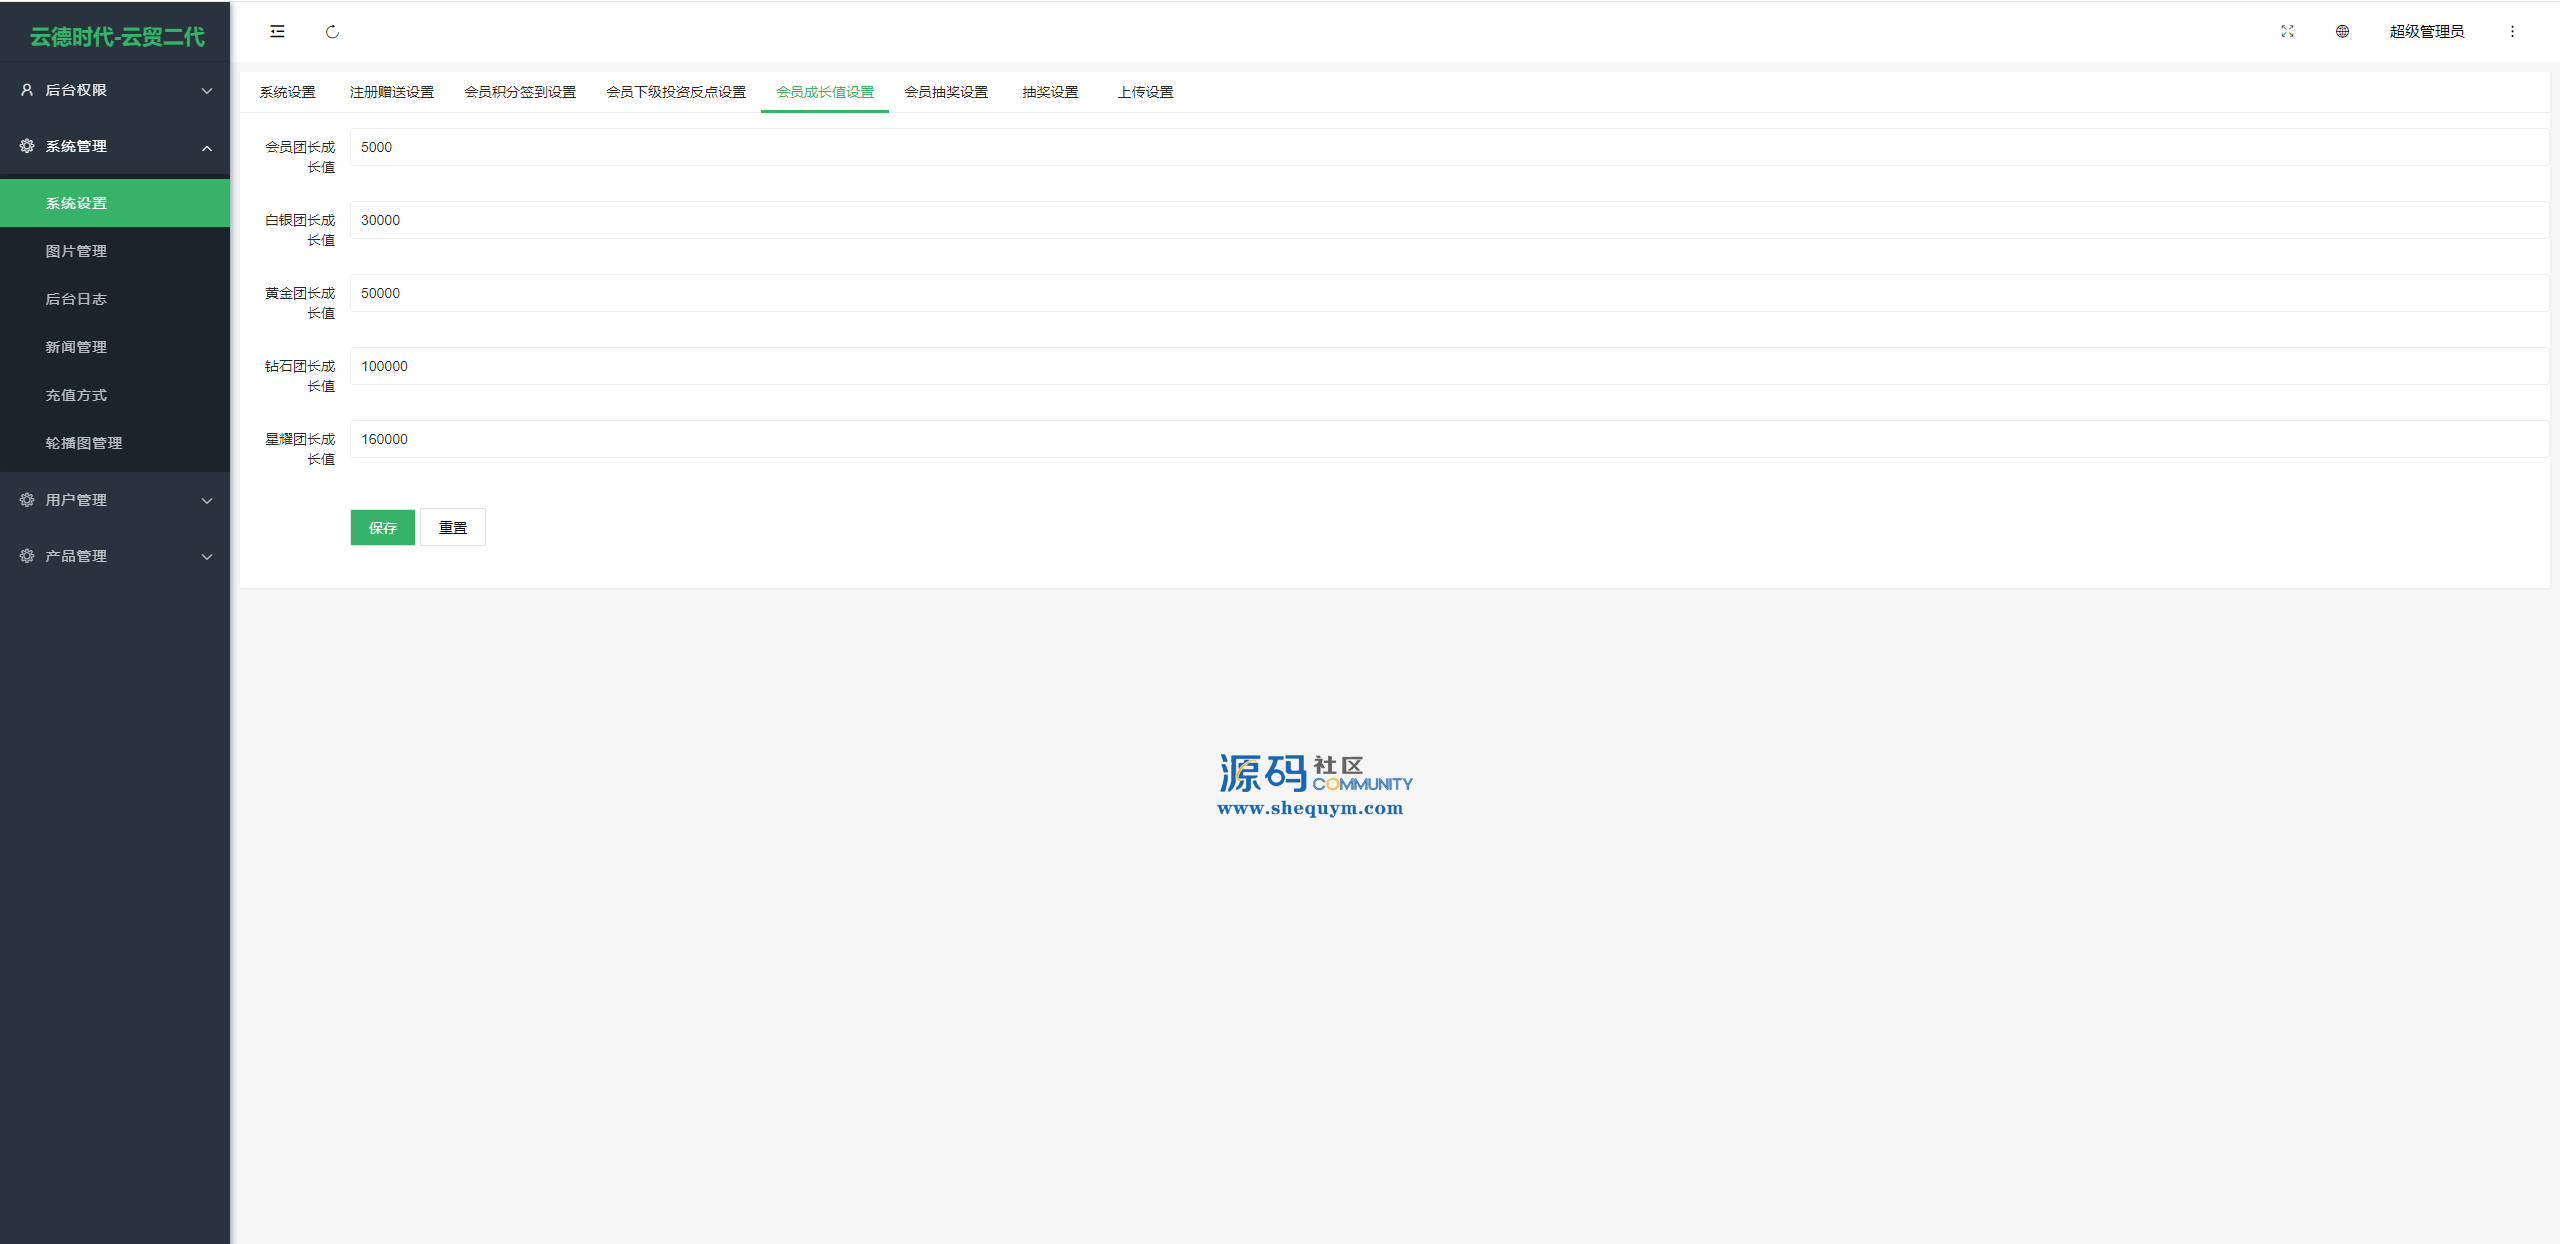
Task: Collapse the sidebar with the menu fold icon
Action: [277, 32]
